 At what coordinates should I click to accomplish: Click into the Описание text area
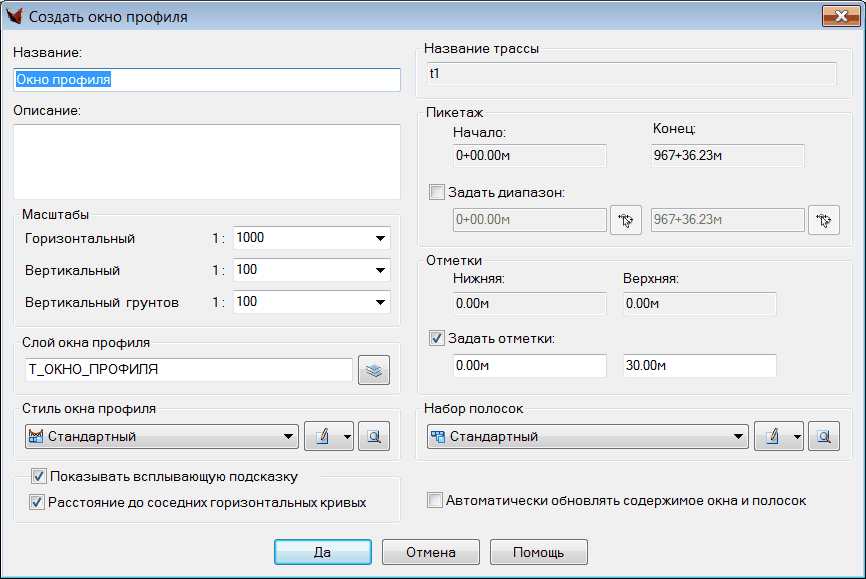coord(206,161)
